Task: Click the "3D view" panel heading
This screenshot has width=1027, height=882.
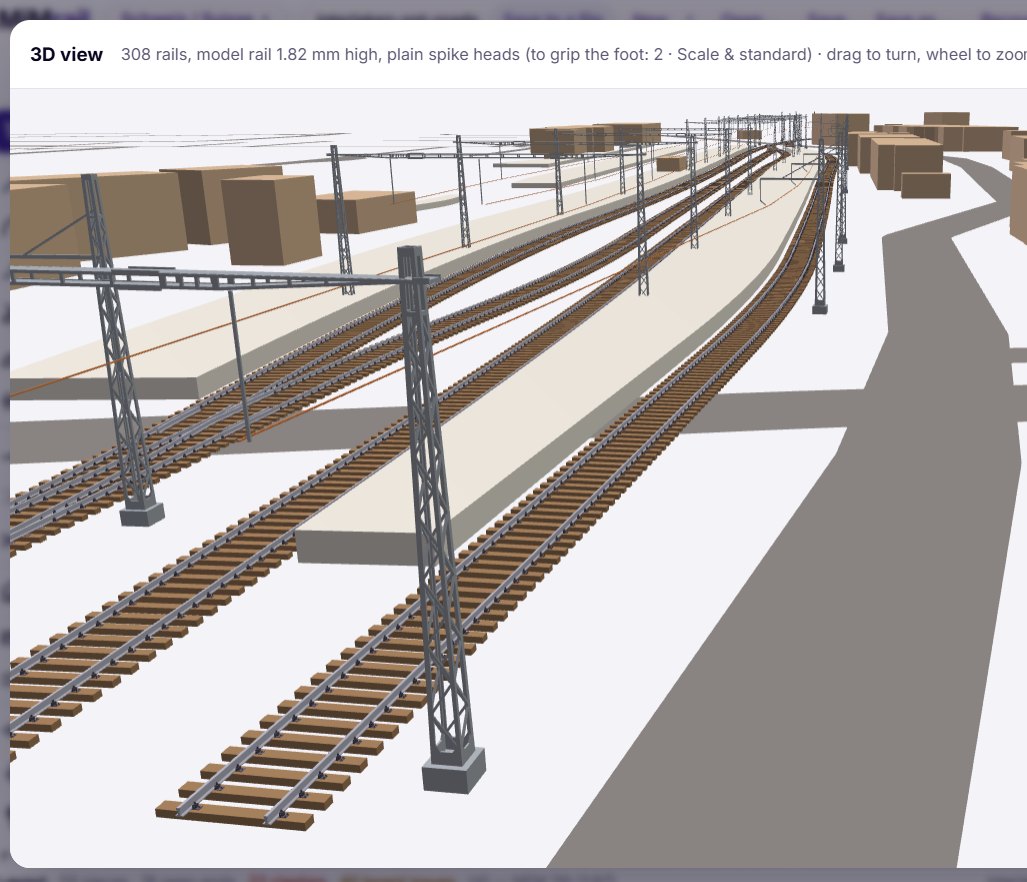Action: coord(66,54)
